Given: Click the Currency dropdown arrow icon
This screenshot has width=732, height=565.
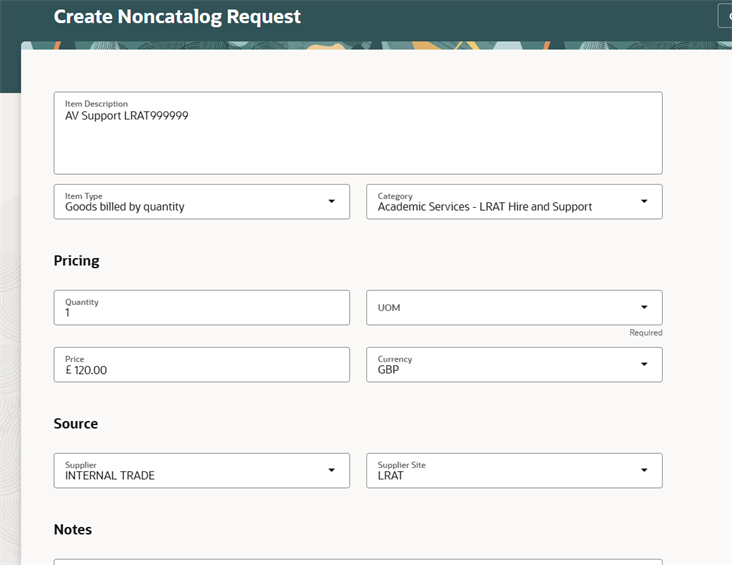Looking at the screenshot, I should pyautogui.click(x=644, y=365).
